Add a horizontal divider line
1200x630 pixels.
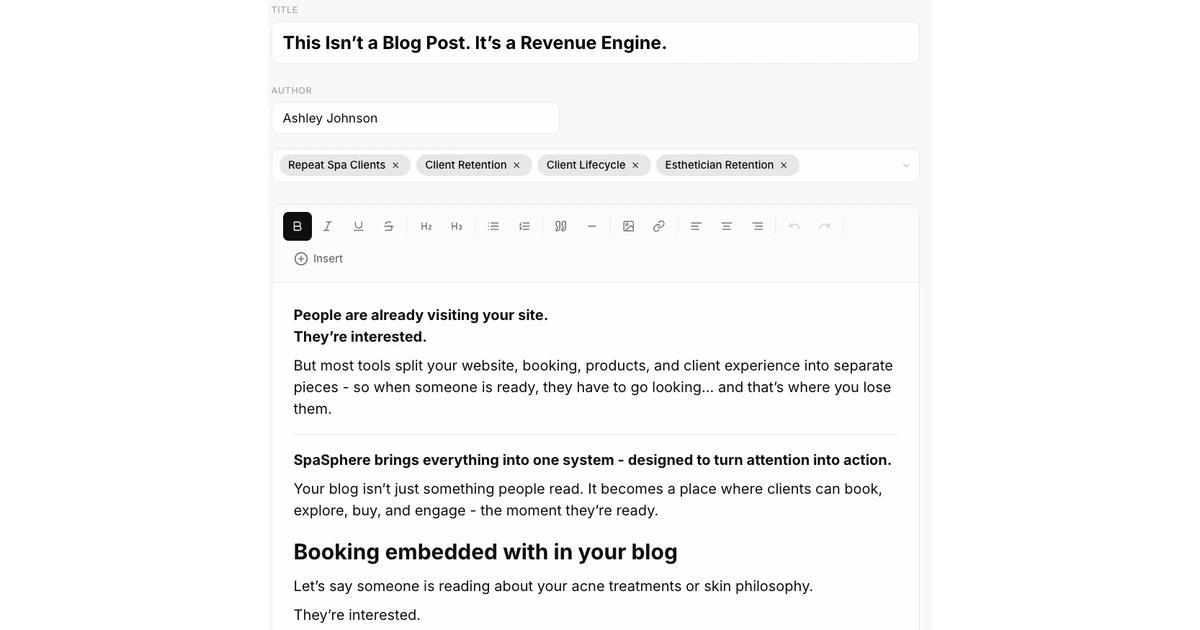pos(592,227)
